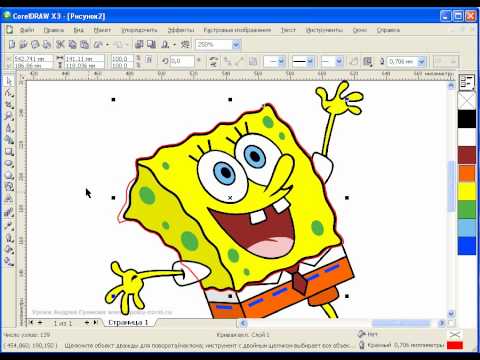Open the Инструменты menu
Screen dimensions: 480x360
324,30
